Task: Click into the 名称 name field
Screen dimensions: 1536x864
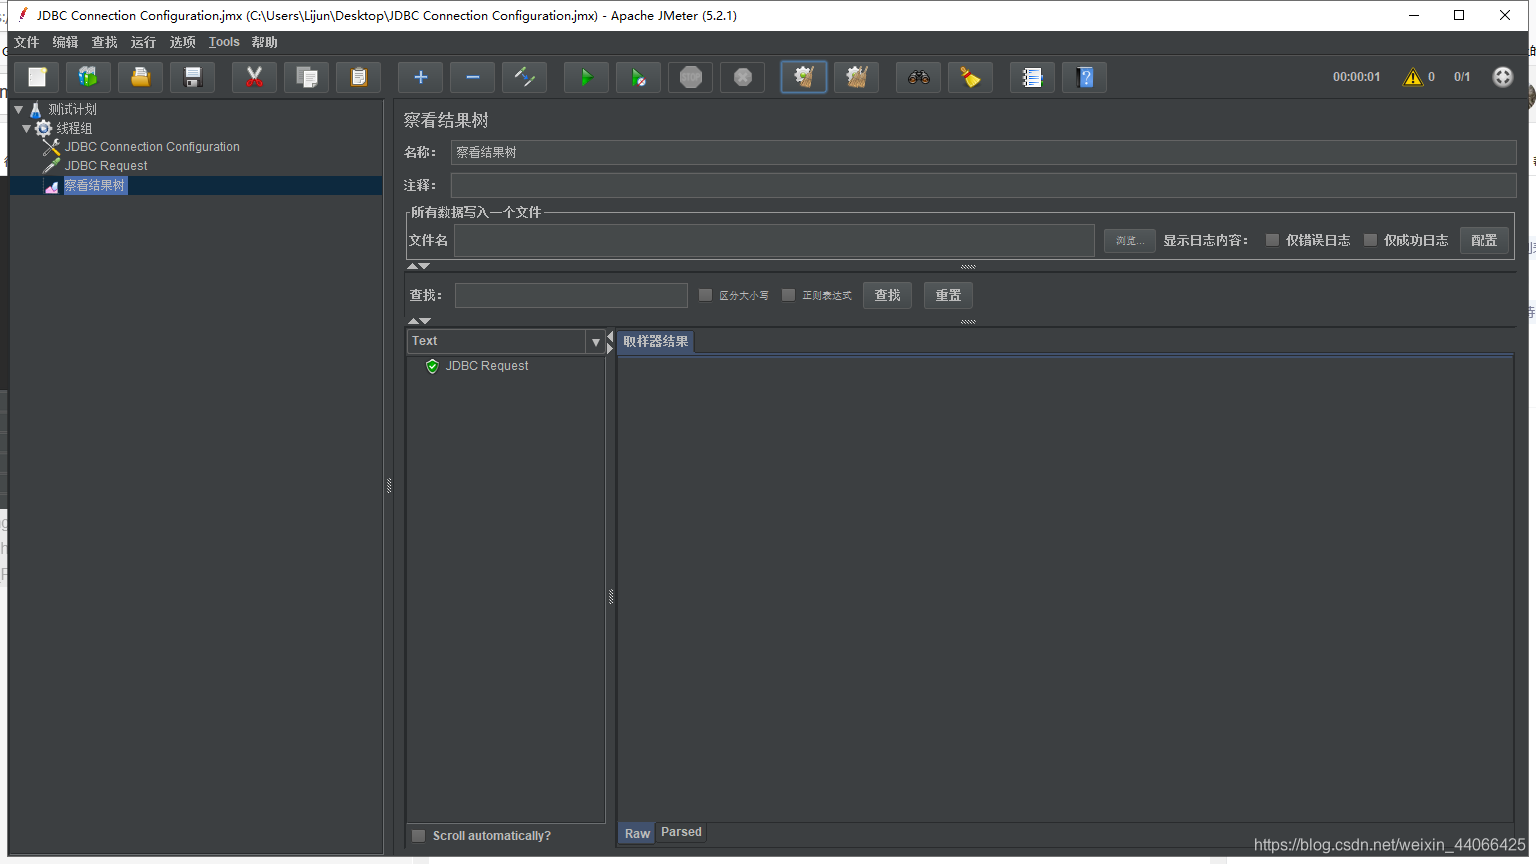Action: (x=983, y=152)
